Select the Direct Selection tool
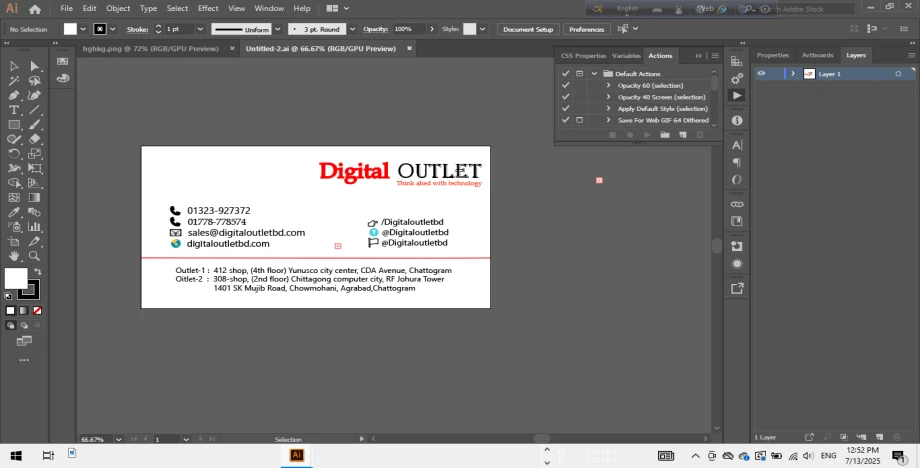Viewport: 920px width, 468px height. click(x=34, y=66)
